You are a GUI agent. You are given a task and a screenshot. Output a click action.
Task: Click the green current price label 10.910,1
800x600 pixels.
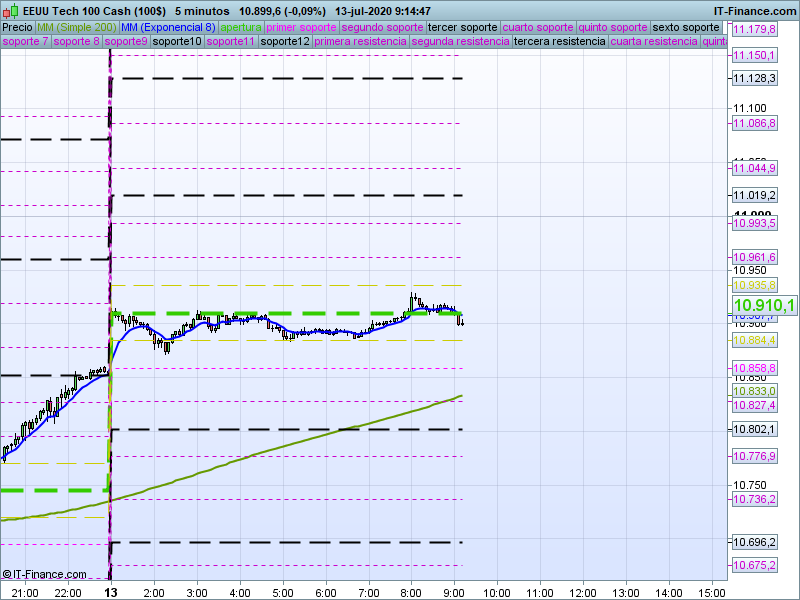764,306
